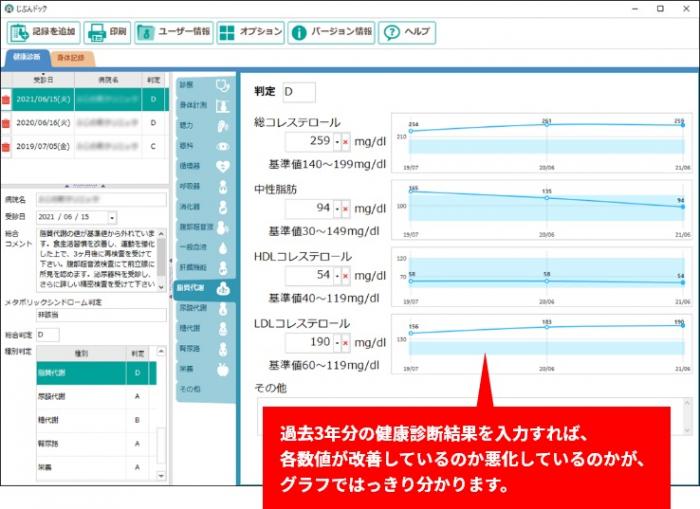This screenshot has height=509, width=700.
Task: Clear the 中性脂肪 value with red x
Action: coord(346,208)
